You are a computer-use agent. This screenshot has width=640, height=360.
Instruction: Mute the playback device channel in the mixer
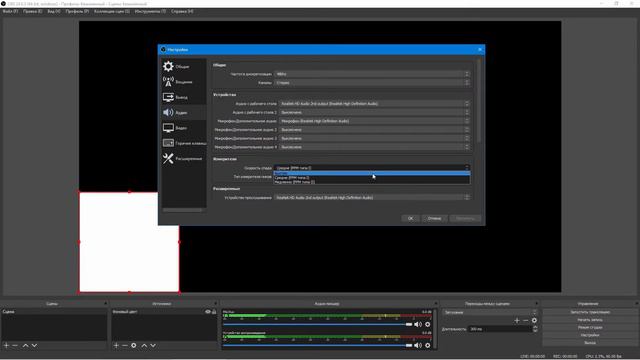(x=418, y=345)
